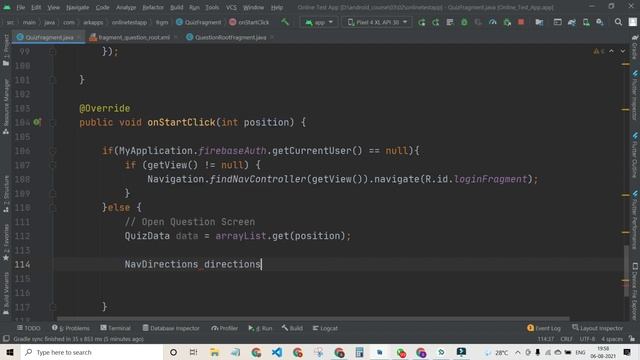
Task: Open the Database Inspector tool window
Action: pyautogui.click(x=171, y=328)
